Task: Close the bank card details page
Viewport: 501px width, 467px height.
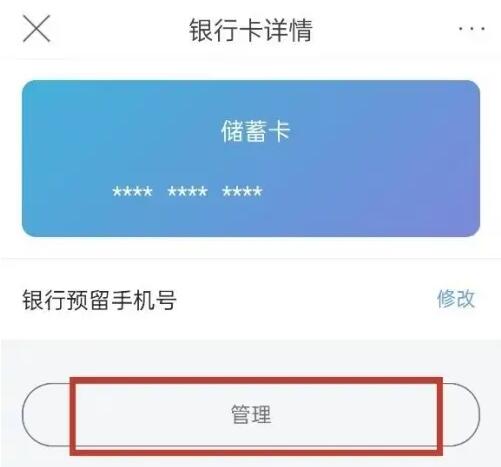Action: (36, 29)
